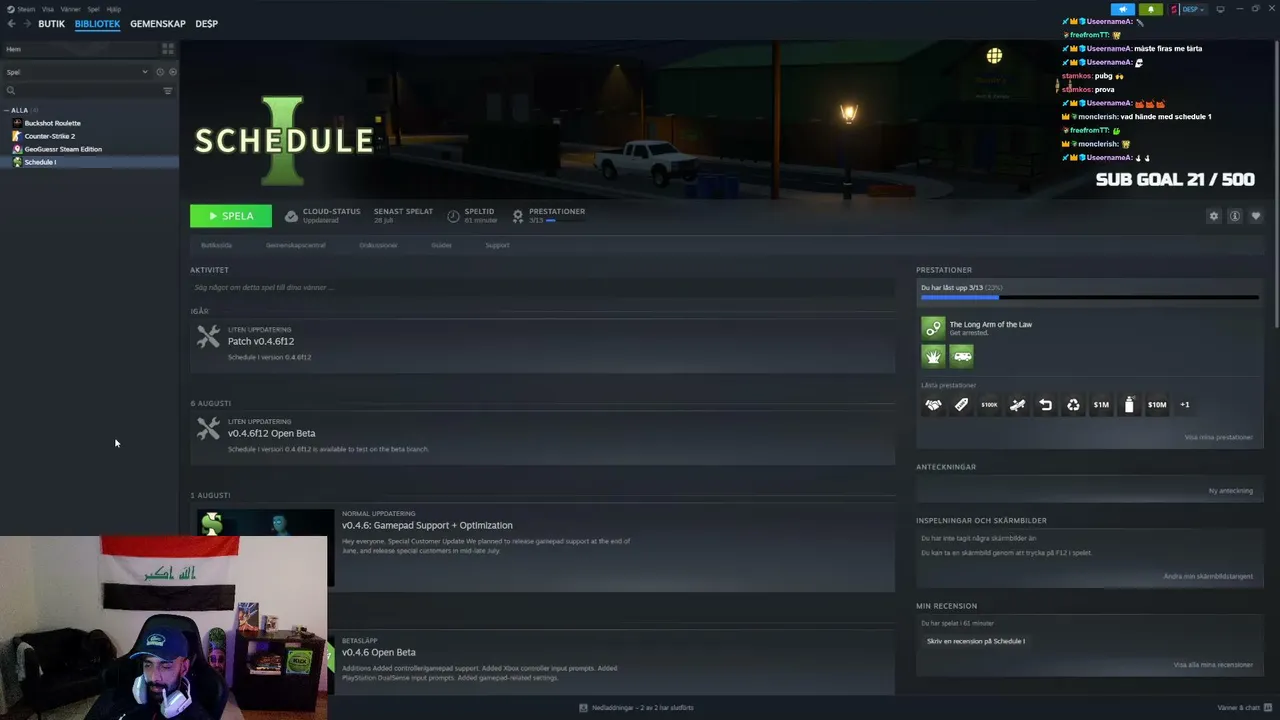Click the page vertical scrollbar

coord(1275,185)
